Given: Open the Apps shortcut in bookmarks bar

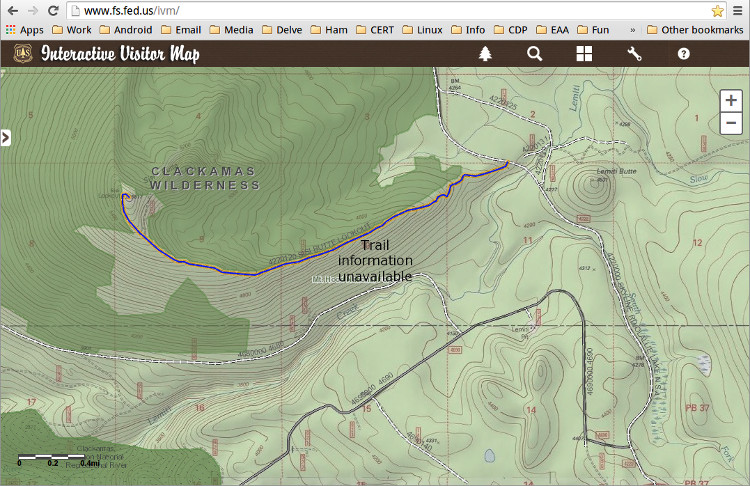Looking at the screenshot, I should [x=25, y=30].
